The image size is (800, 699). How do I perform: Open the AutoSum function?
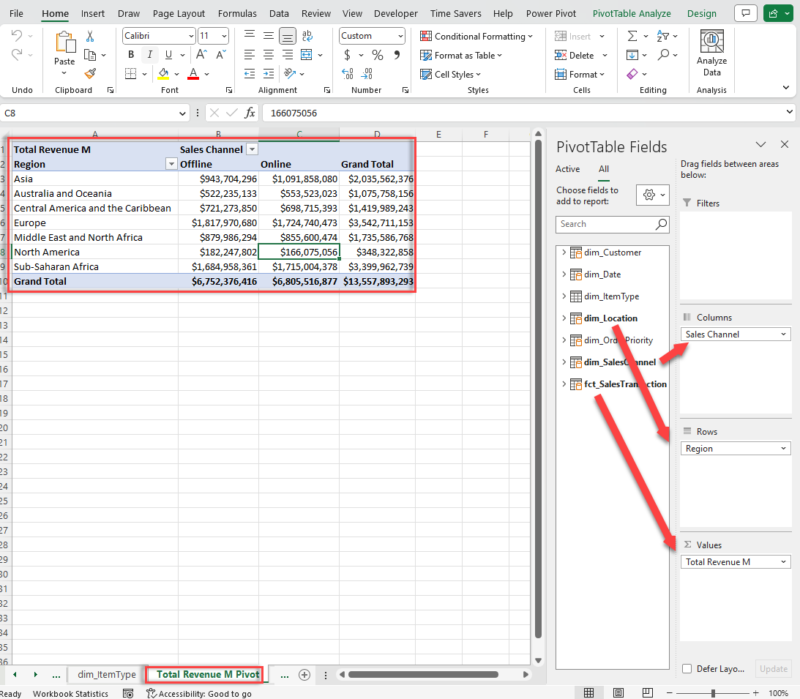point(631,35)
